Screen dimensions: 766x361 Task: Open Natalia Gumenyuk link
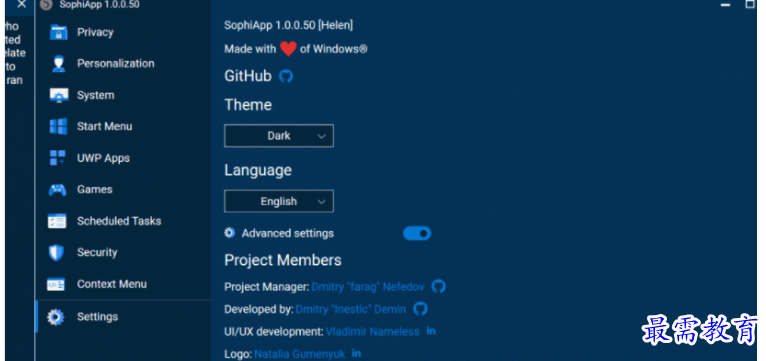coord(299,354)
